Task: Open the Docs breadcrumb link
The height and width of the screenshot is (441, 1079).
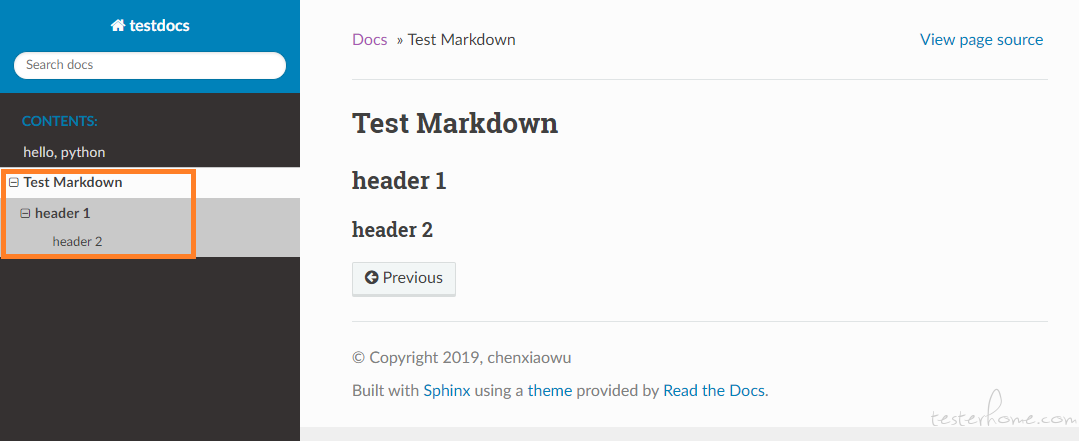Action: coord(370,39)
